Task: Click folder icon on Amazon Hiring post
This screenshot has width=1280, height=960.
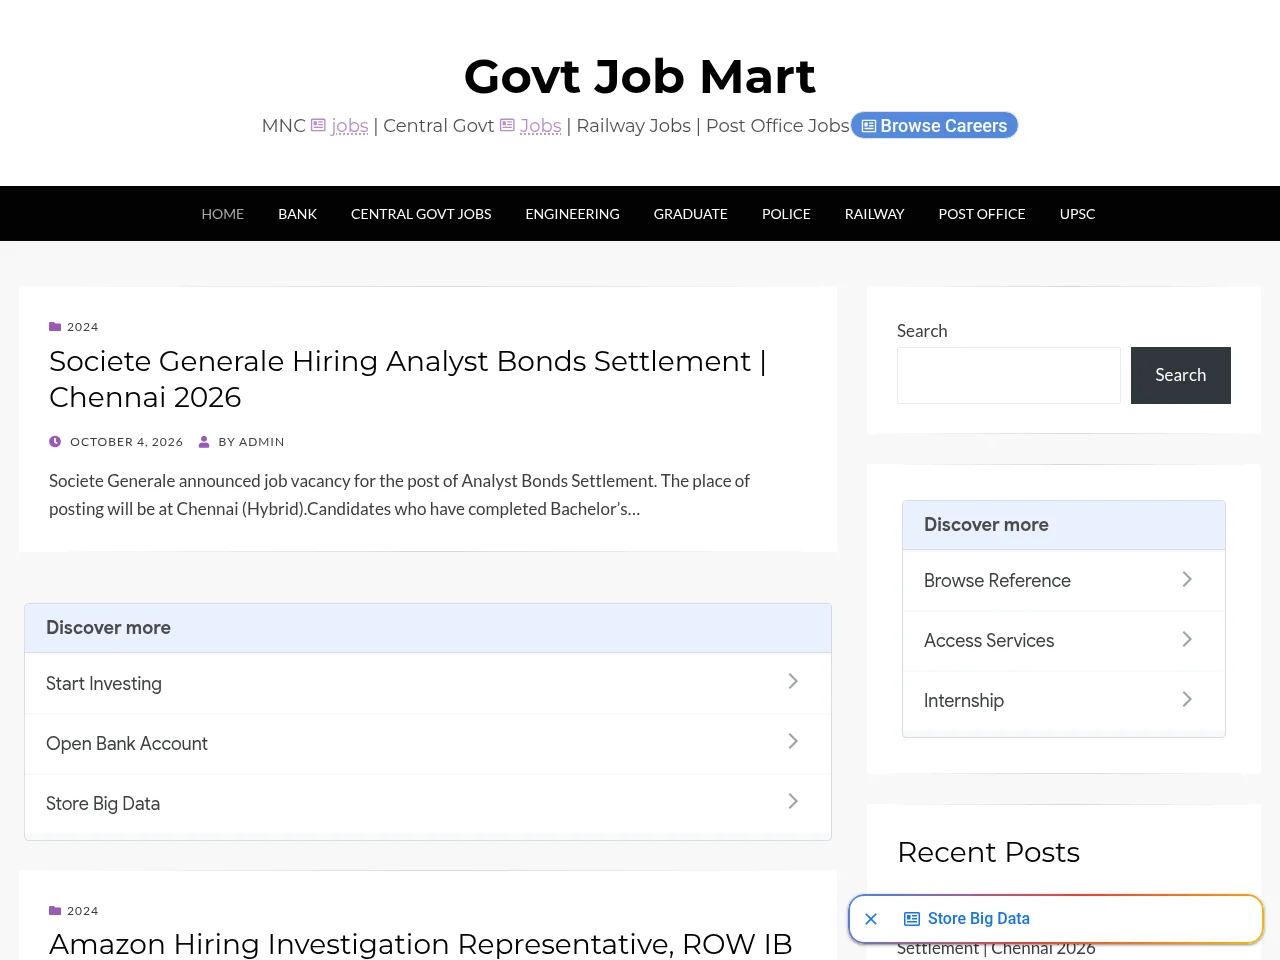Action: tap(55, 911)
